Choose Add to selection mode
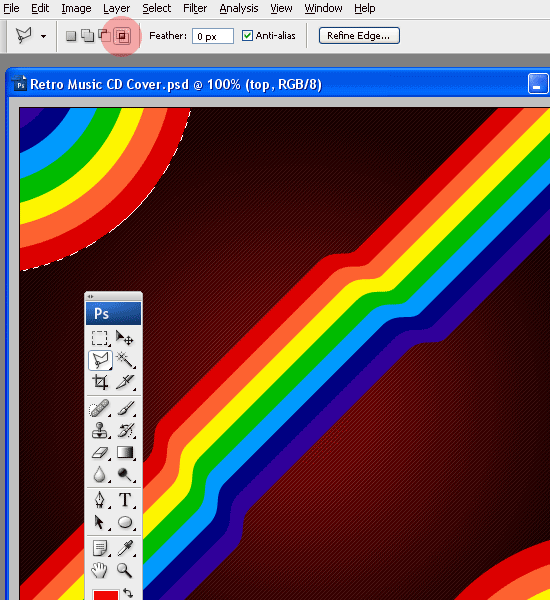550x600 pixels. (x=87, y=36)
